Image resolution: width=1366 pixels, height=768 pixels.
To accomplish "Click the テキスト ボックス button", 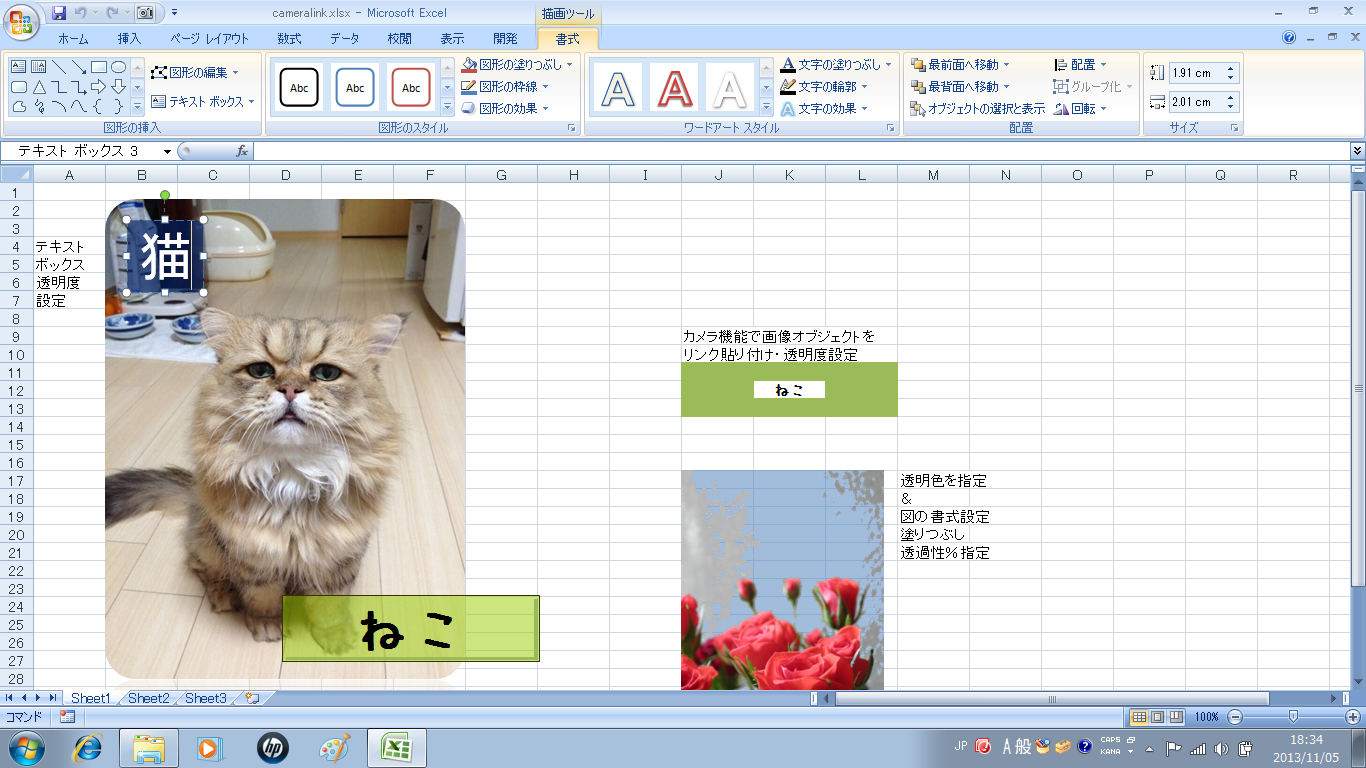I will [x=203, y=101].
